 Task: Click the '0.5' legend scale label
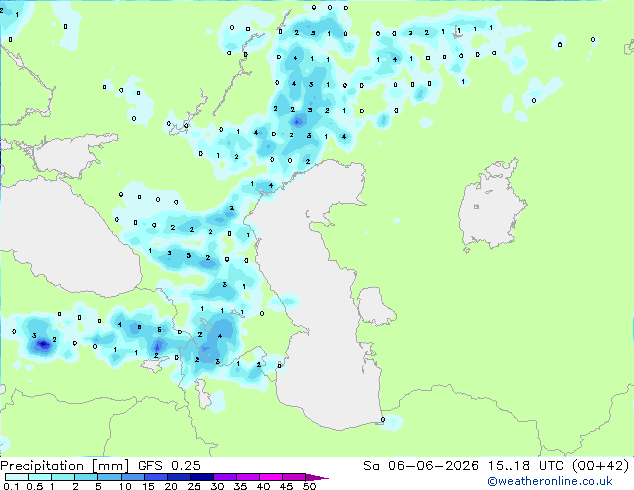[x=35, y=486]
